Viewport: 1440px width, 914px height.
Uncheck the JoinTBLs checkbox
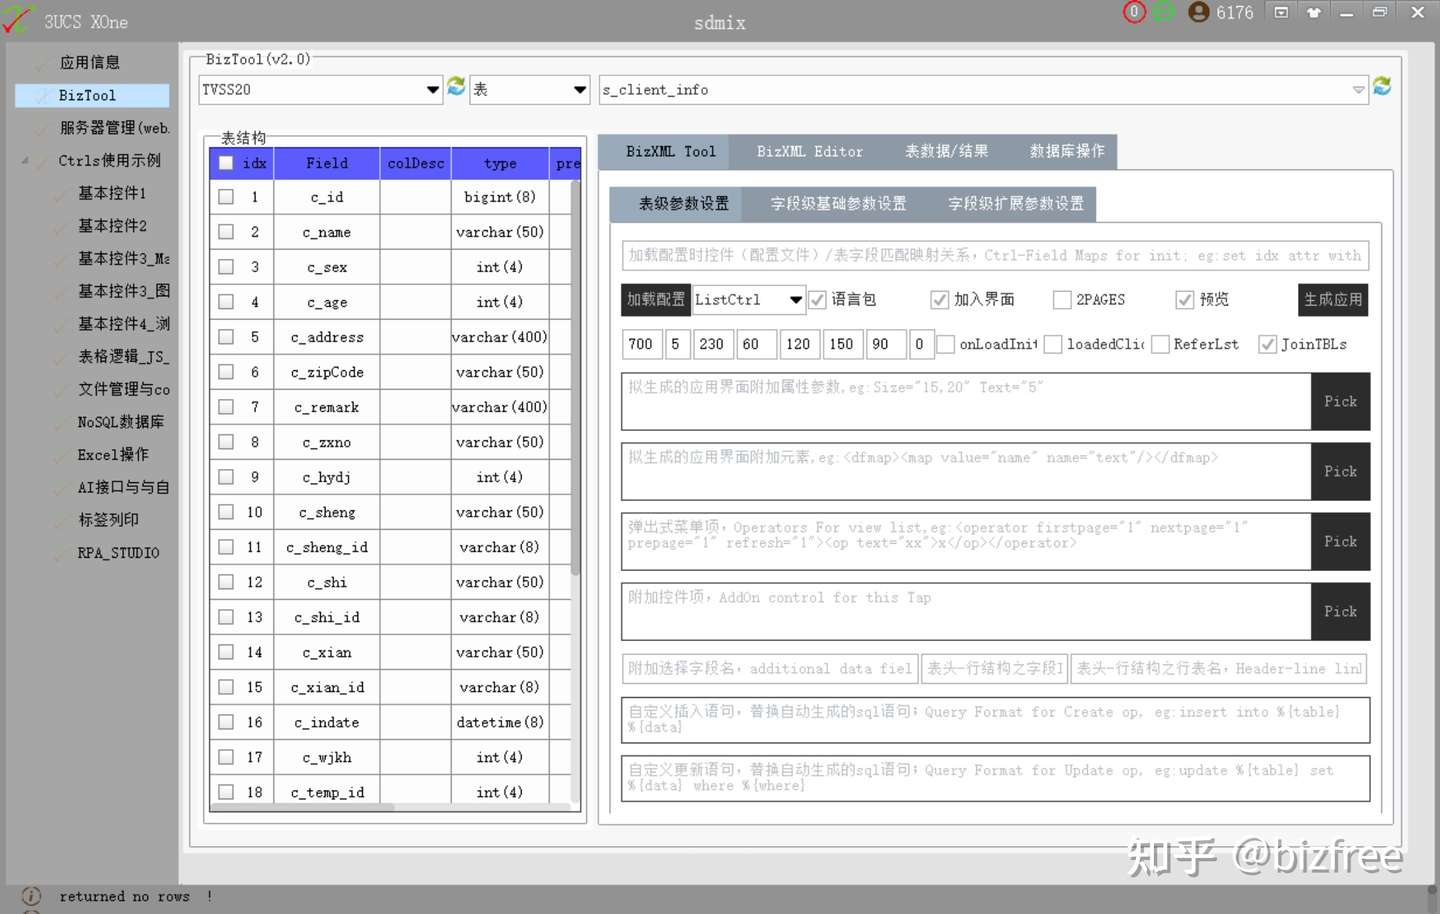click(1268, 344)
